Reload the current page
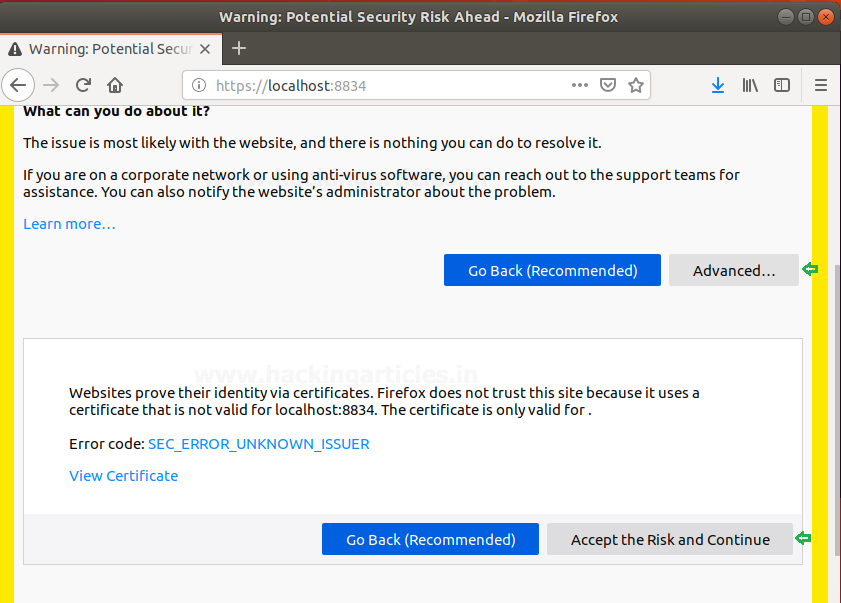Image resolution: width=841 pixels, height=603 pixels. coord(84,86)
